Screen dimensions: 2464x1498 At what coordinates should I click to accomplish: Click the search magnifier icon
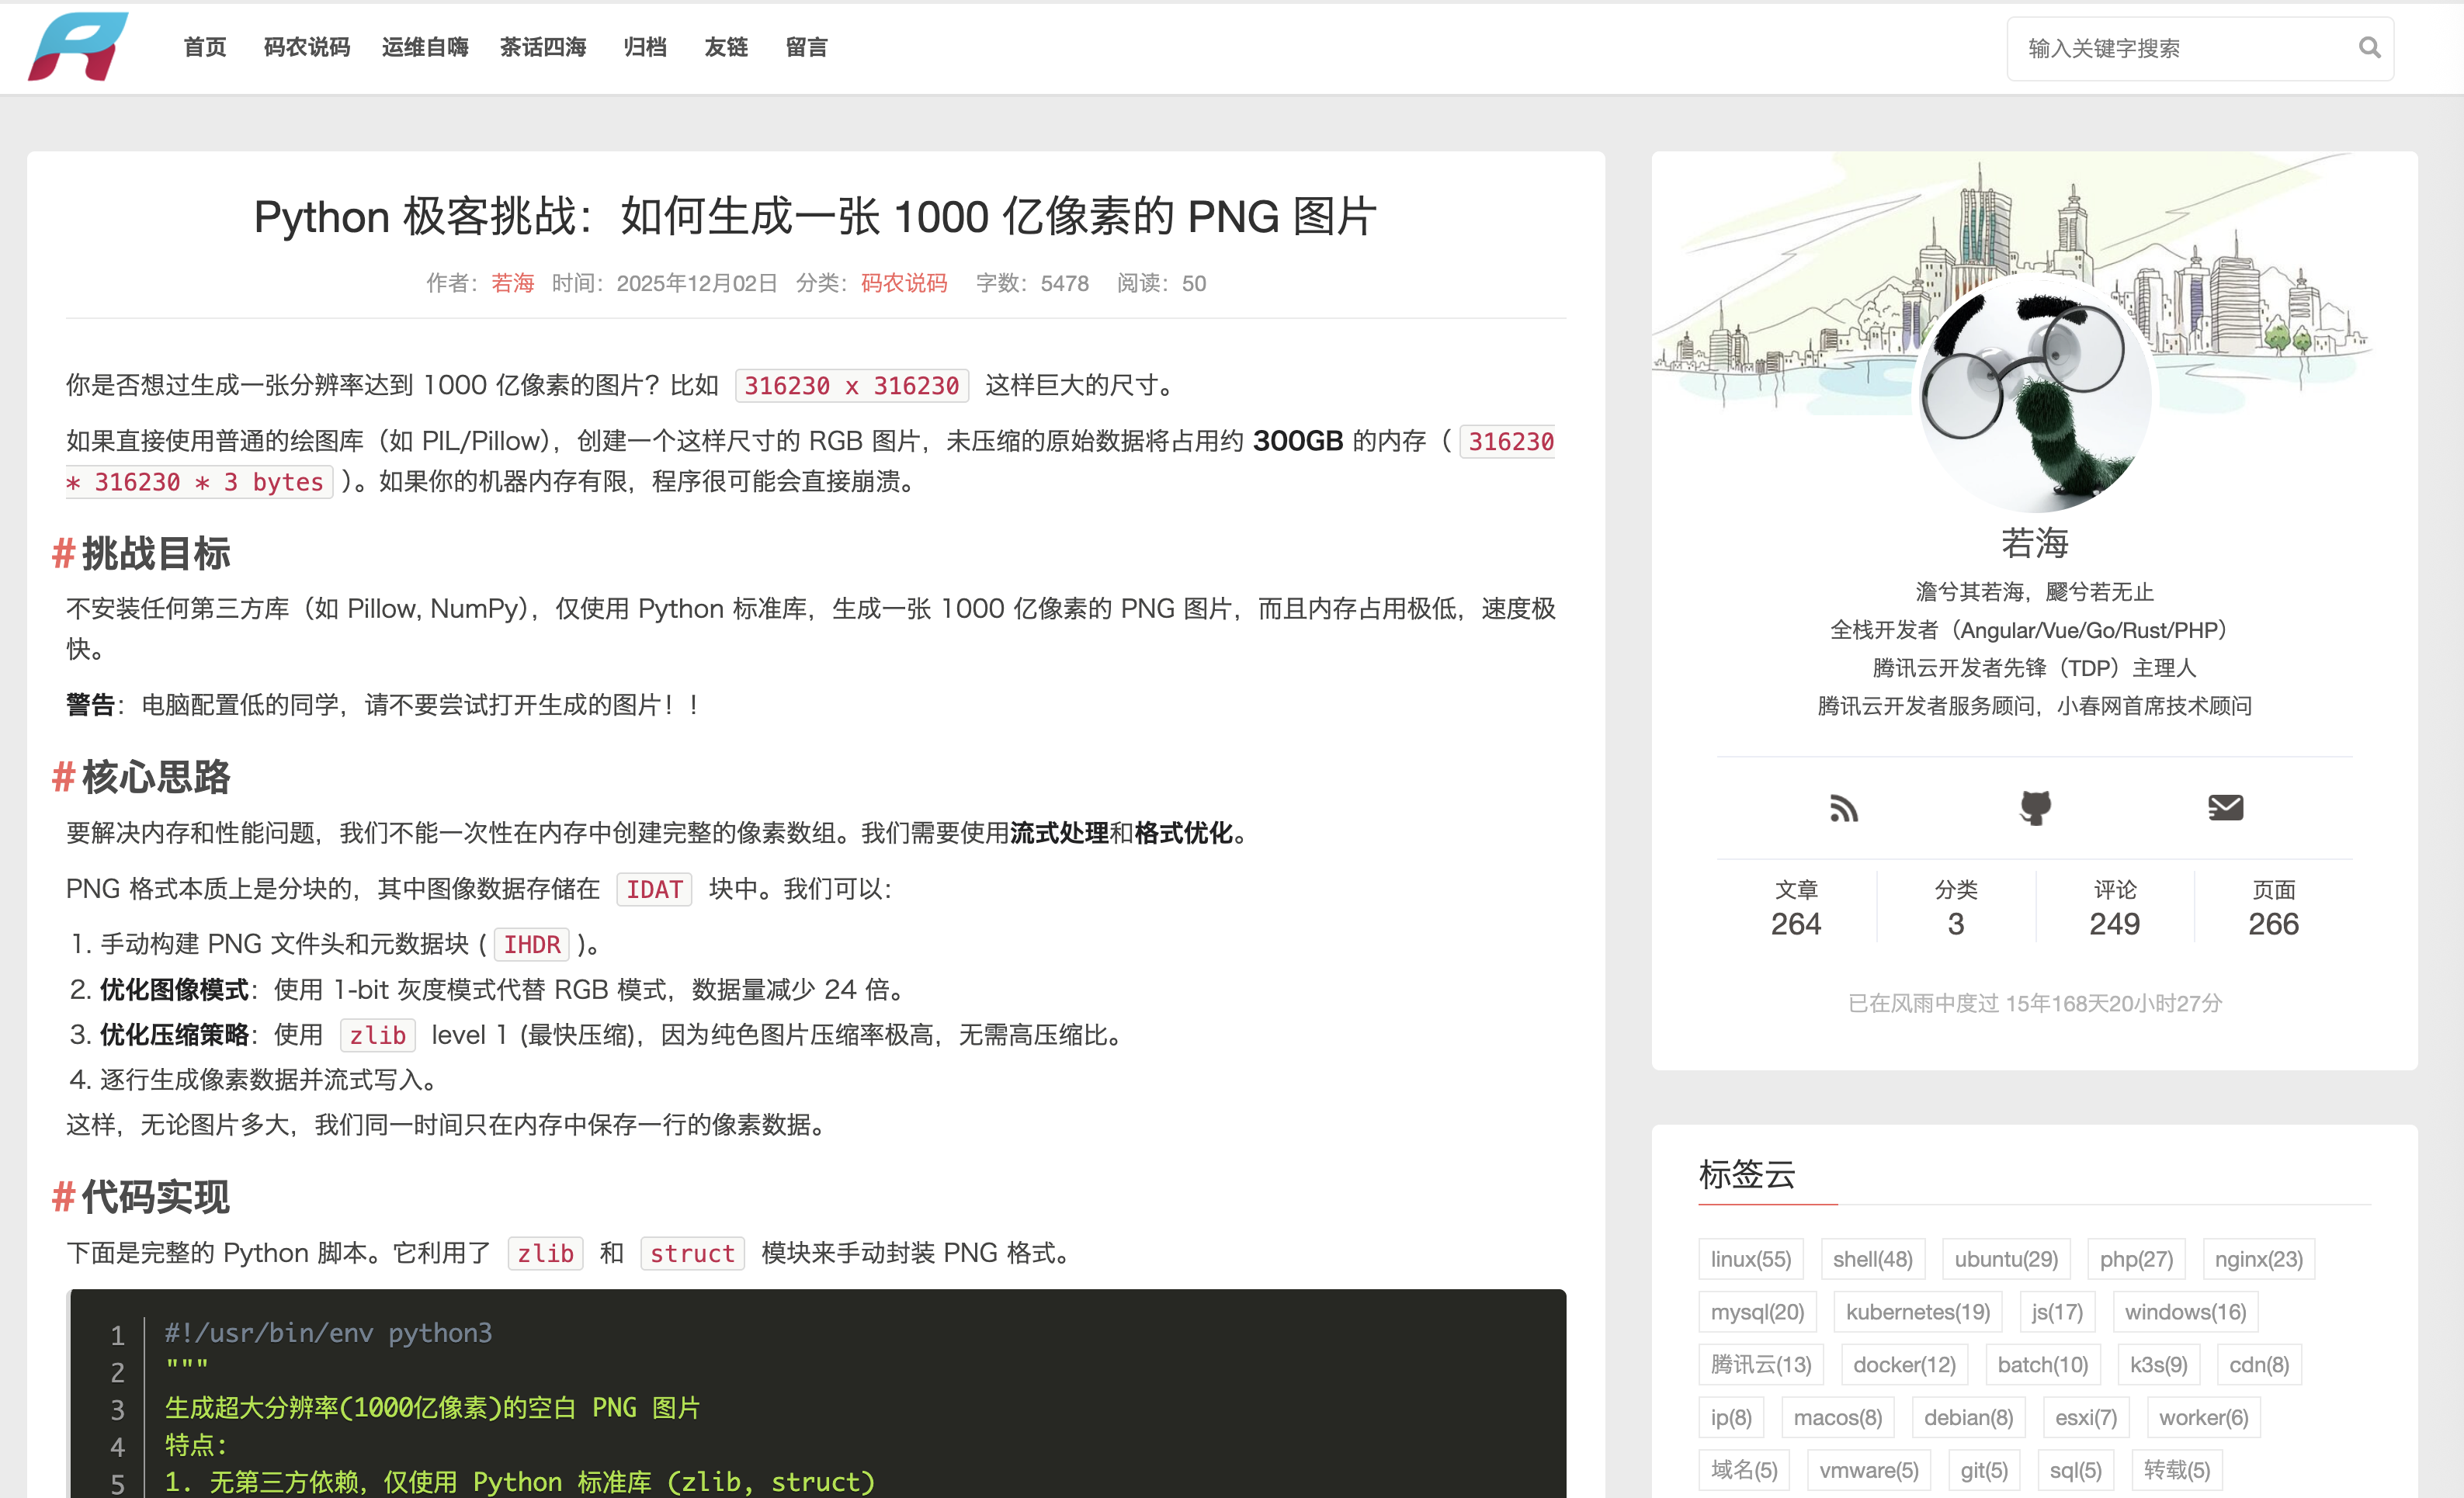click(x=2369, y=47)
